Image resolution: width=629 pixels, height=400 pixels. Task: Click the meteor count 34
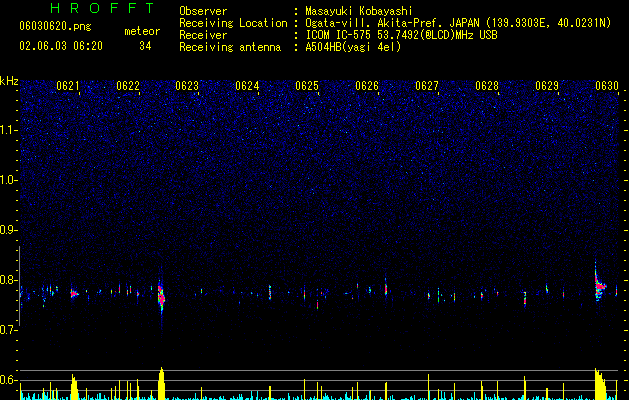click(x=145, y=46)
